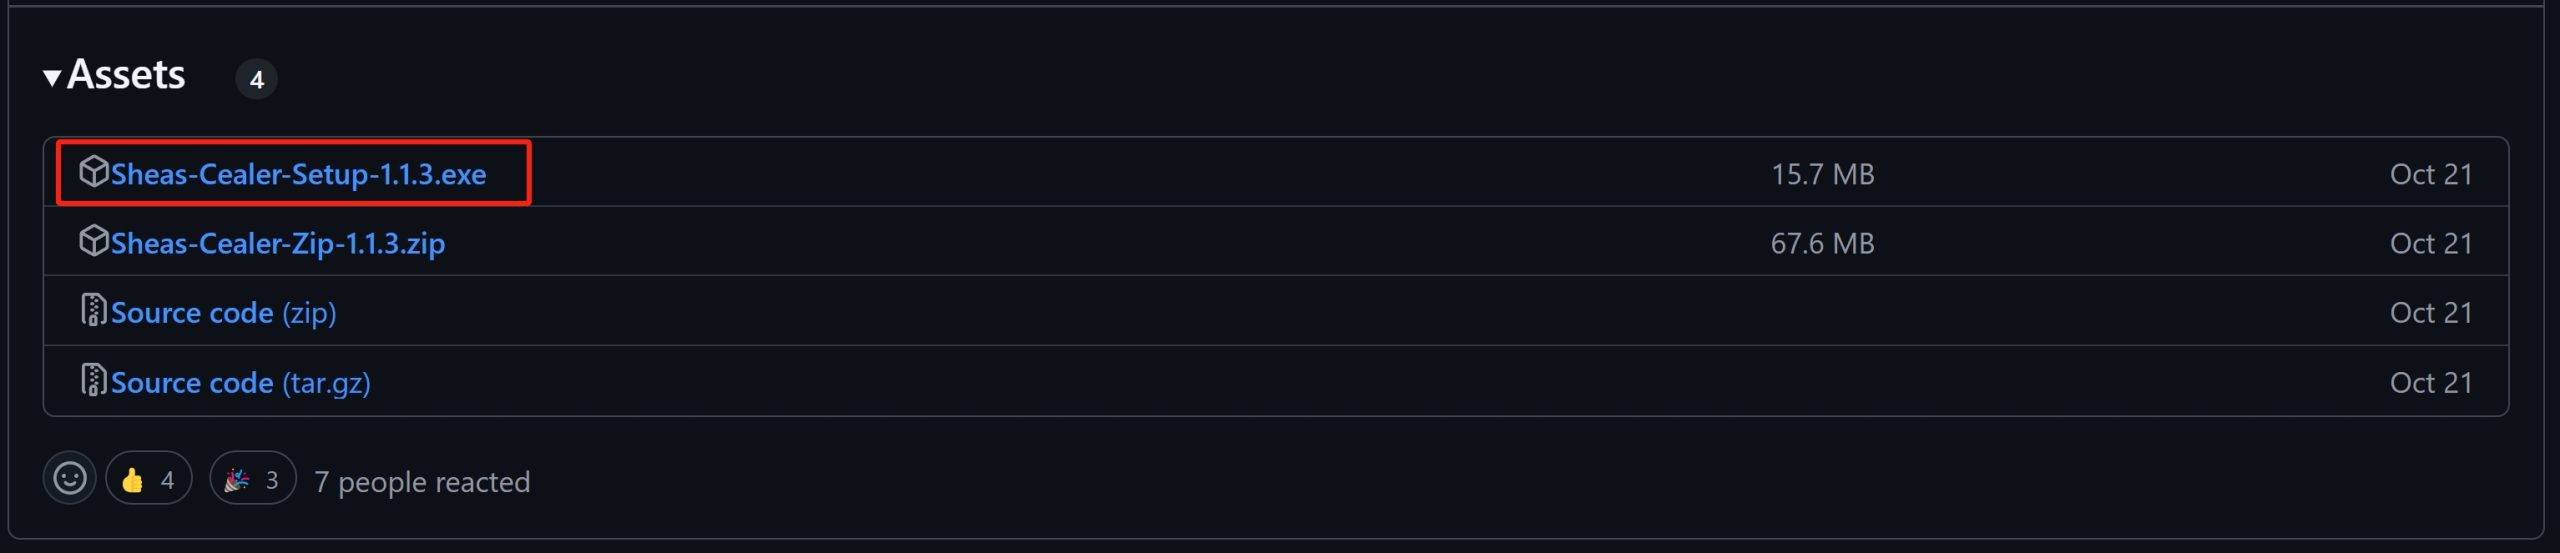Screen dimensions: 2560x553
Task: Click the file icon beside Source code (zip)
Action: (93, 311)
